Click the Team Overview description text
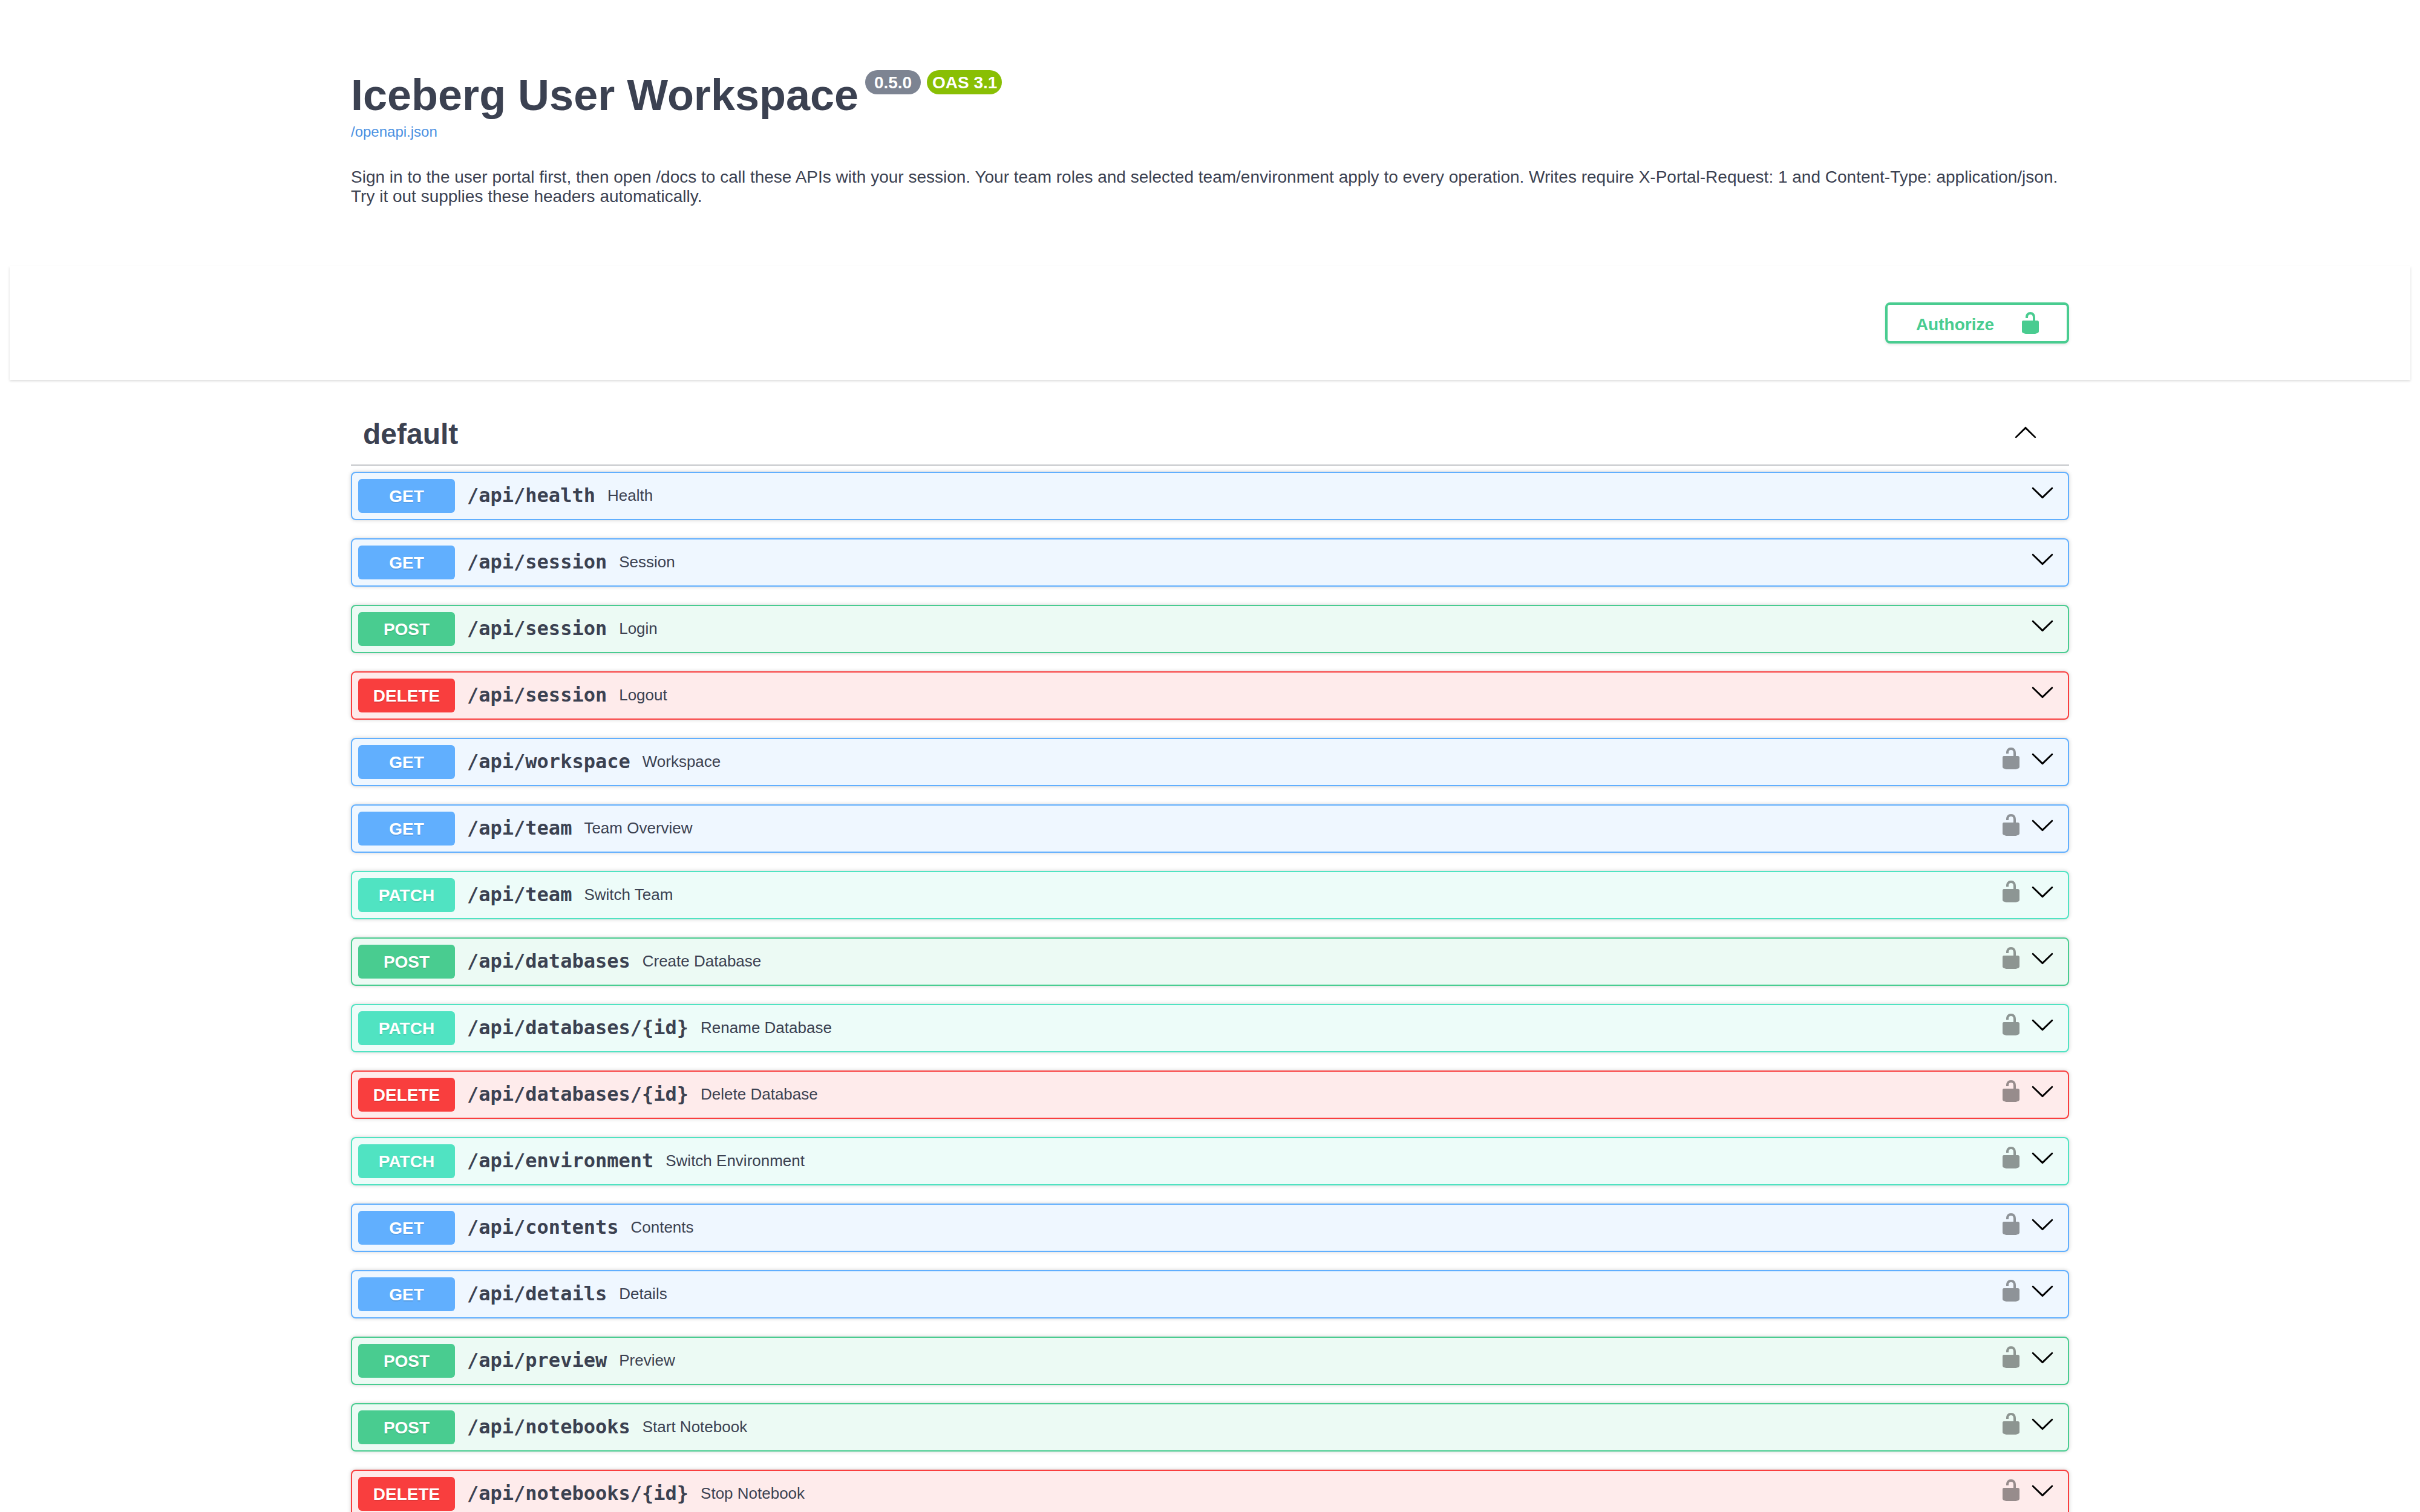The height and width of the screenshot is (1512, 2420). point(638,828)
